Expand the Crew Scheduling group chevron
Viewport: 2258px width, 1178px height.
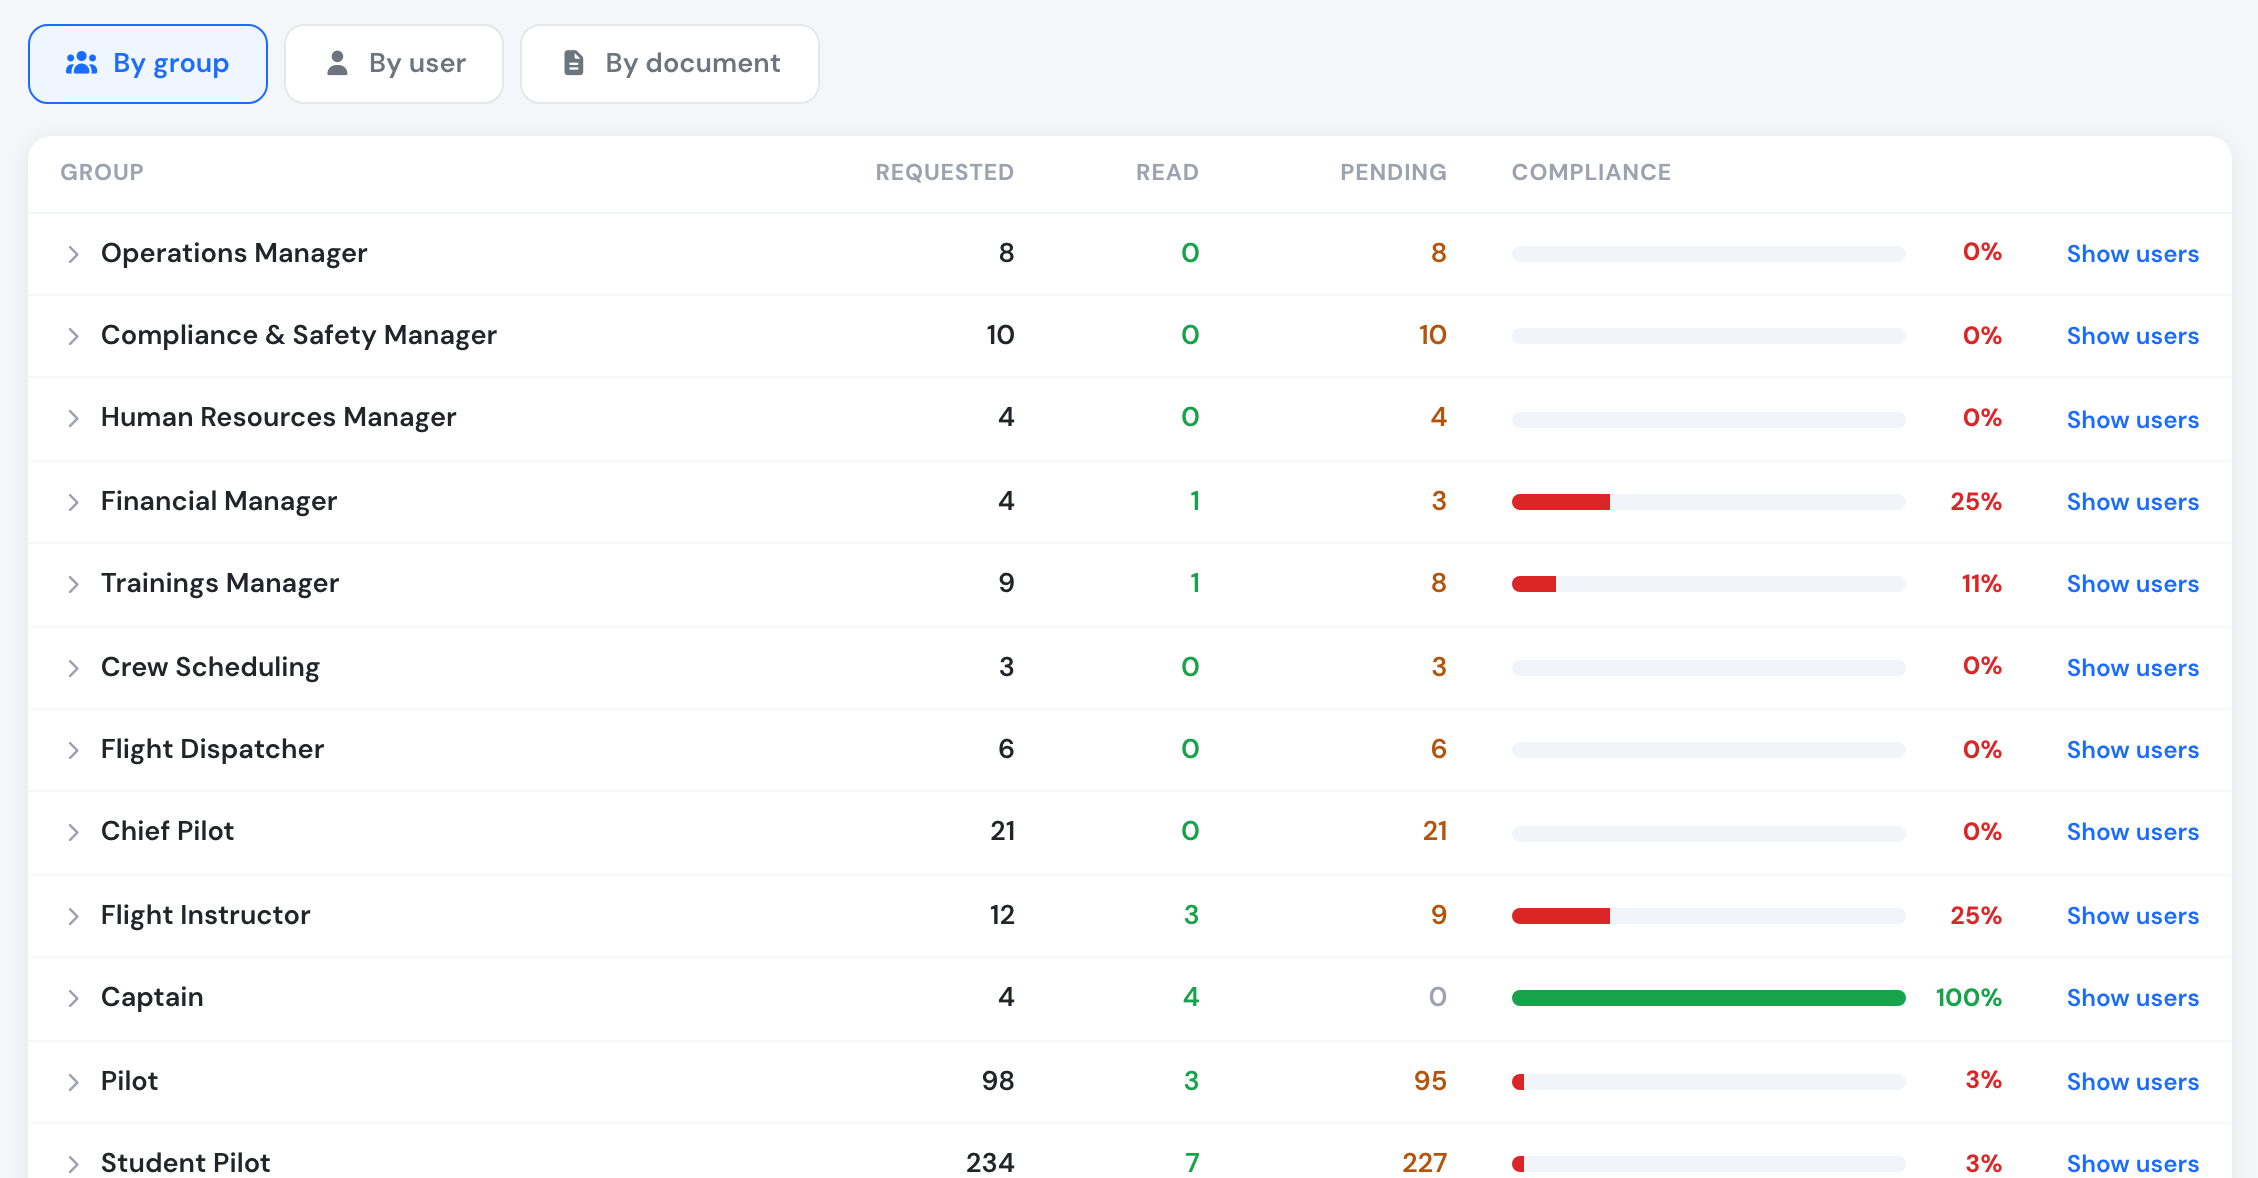click(x=73, y=668)
